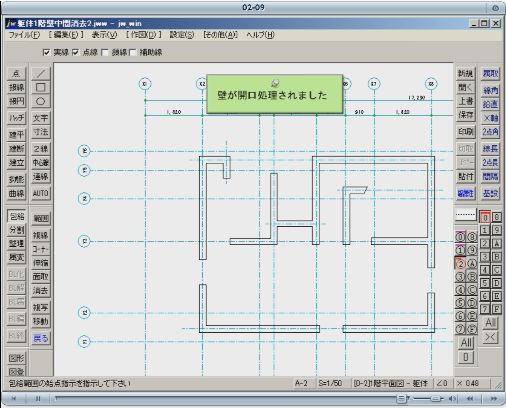506x409 pixels.
Task: Choose the 文字 text tool
Action: [x=41, y=118]
